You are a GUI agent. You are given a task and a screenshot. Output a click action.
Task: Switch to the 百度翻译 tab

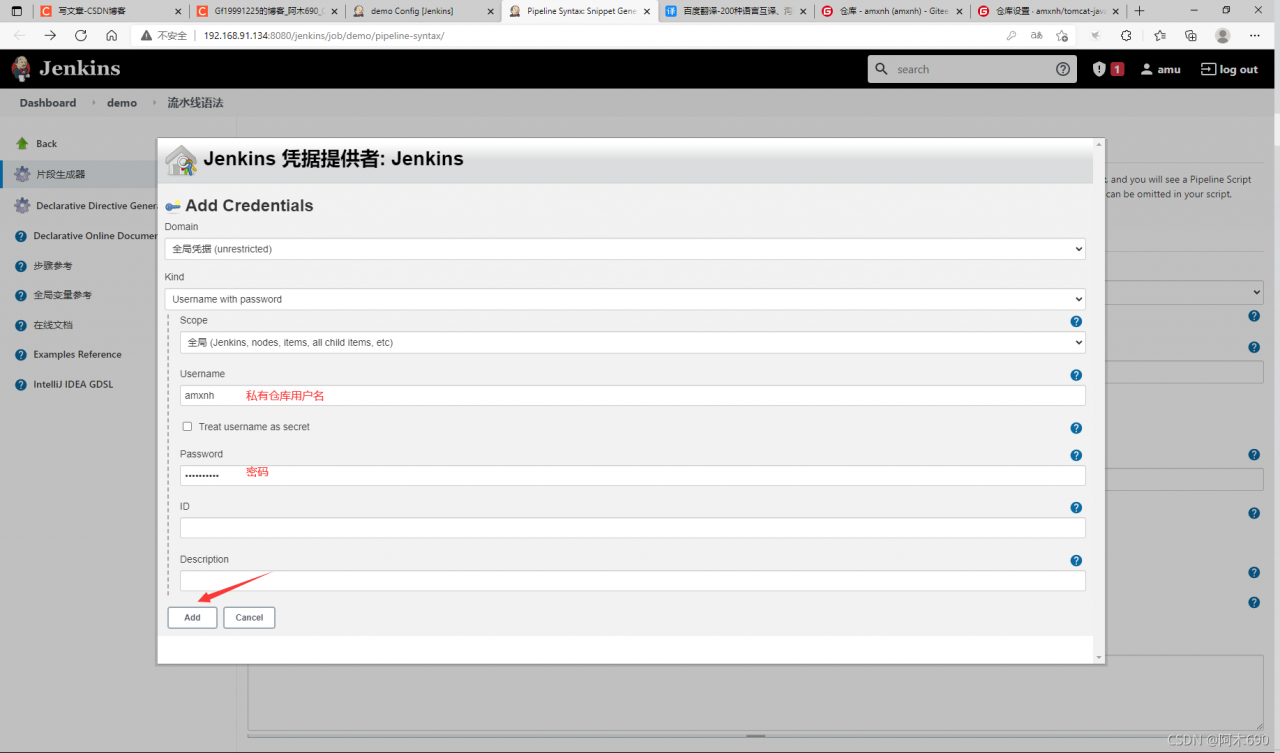[x=736, y=11]
